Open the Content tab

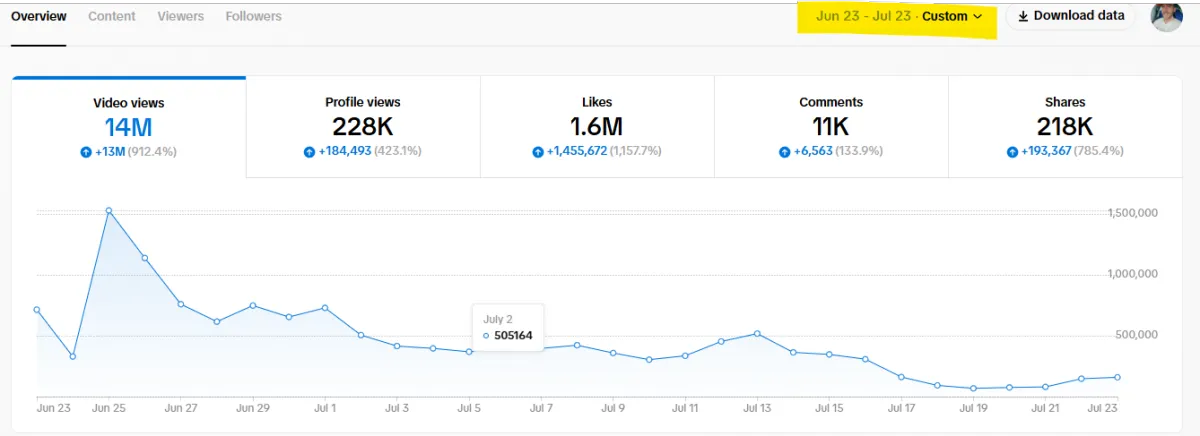click(112, 16)
